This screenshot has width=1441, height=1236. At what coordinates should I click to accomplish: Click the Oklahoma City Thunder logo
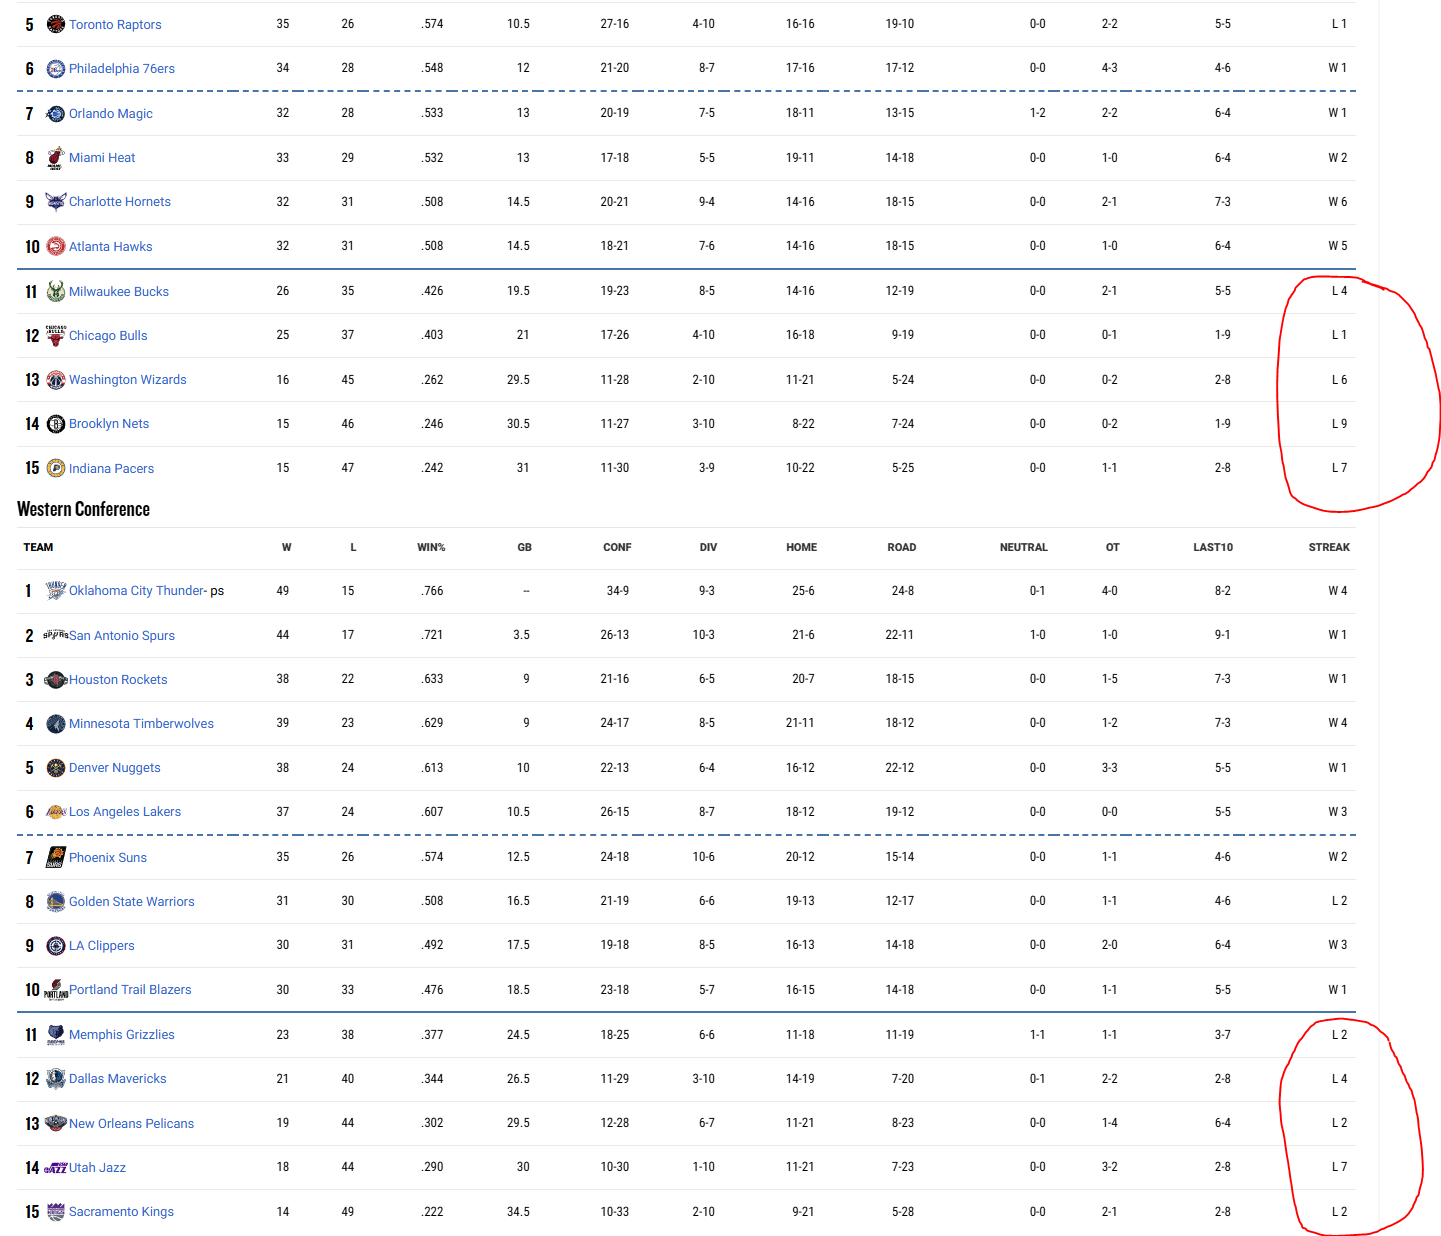tap(56, 590)
